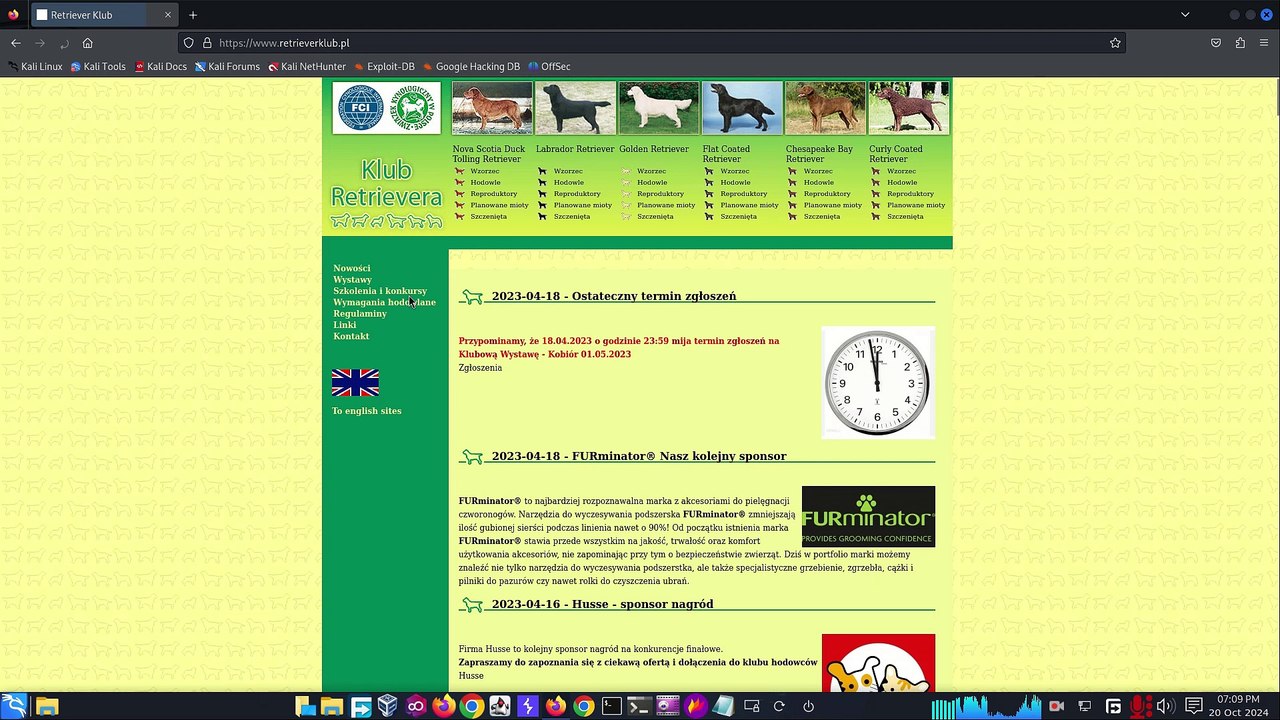This screenshot has width=1280, height=720.
Task: Click the red microphone tray icon
Action: coord(1140,706)
